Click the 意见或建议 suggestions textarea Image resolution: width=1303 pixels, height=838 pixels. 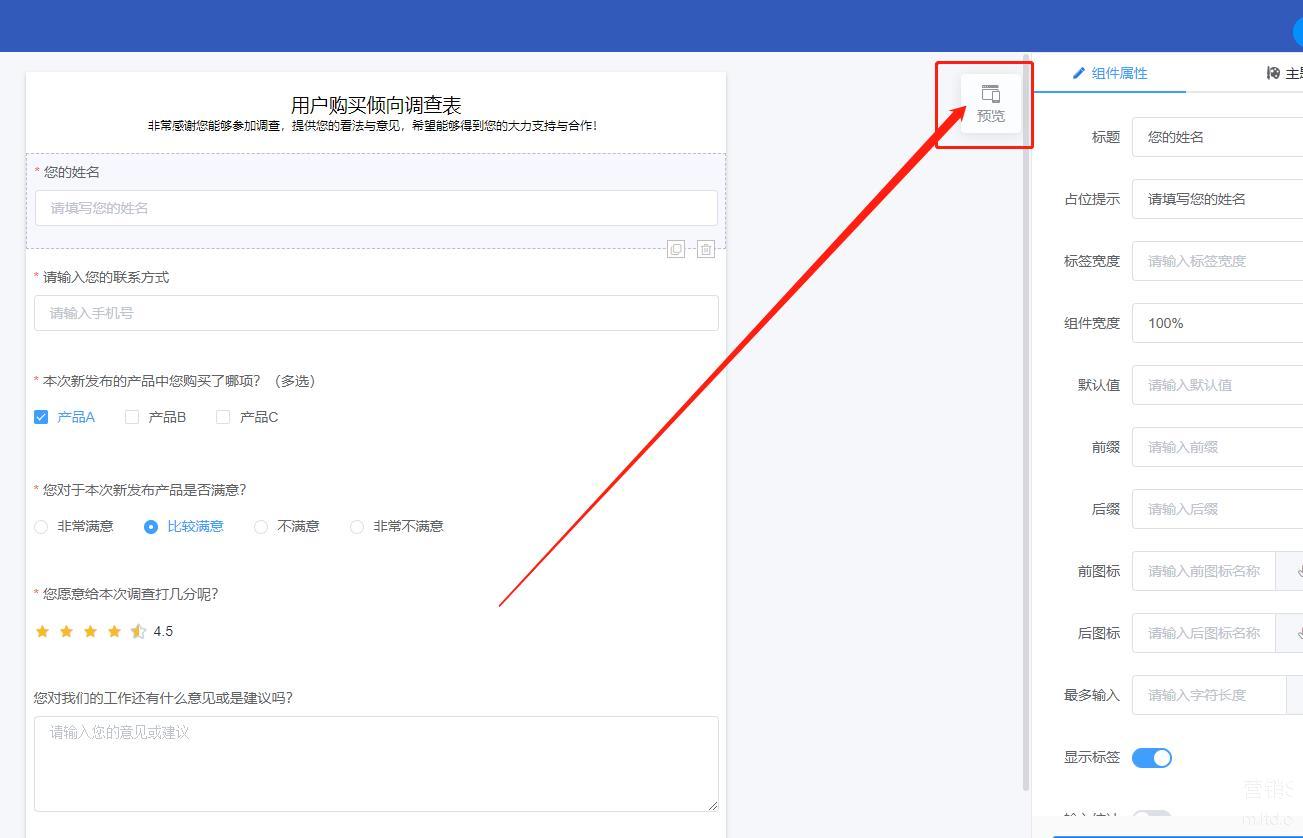pos(376,763)
